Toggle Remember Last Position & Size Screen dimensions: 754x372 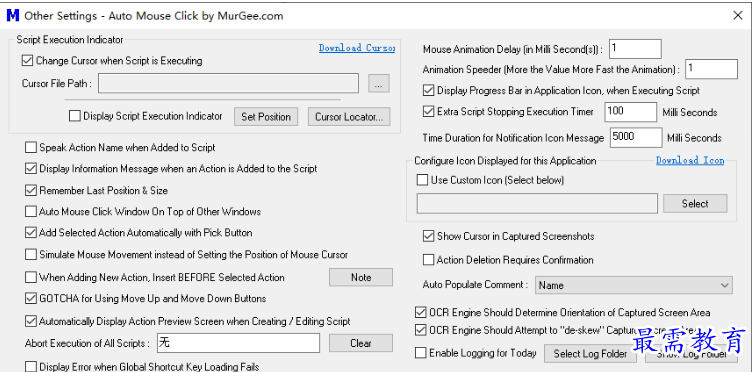[x=31, y=190]
